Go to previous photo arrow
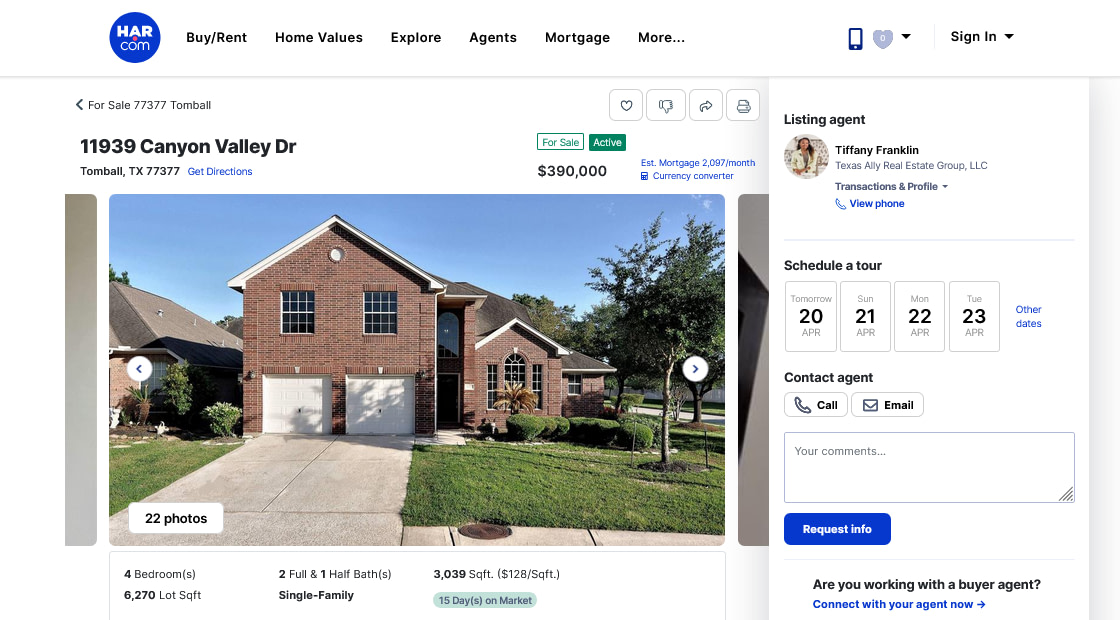Viewport: 1120px width, 620px height. coord(139,369)
